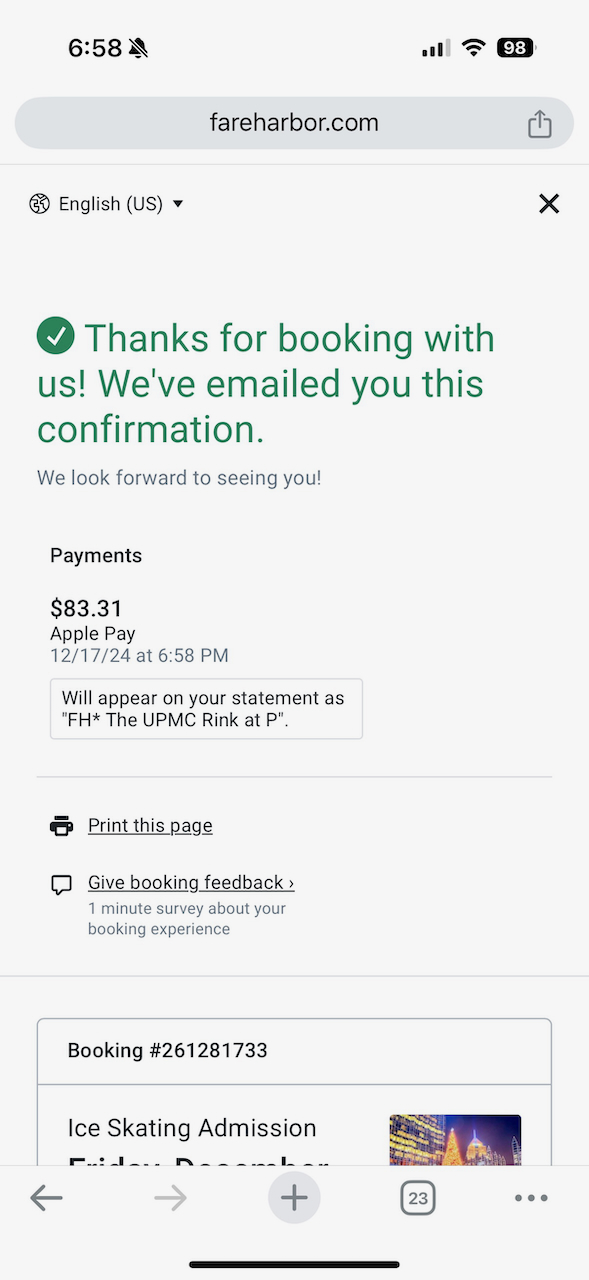This screenshot has width=589, height=1280.
Task: Open a new tab with plus button
Action: tap(294, 1197)
